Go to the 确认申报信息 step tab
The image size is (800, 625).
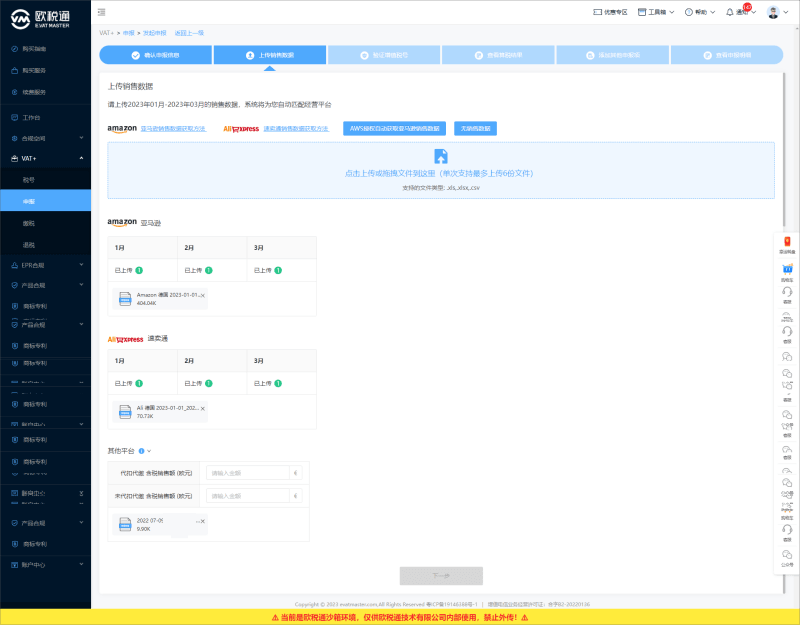(156, 55)
